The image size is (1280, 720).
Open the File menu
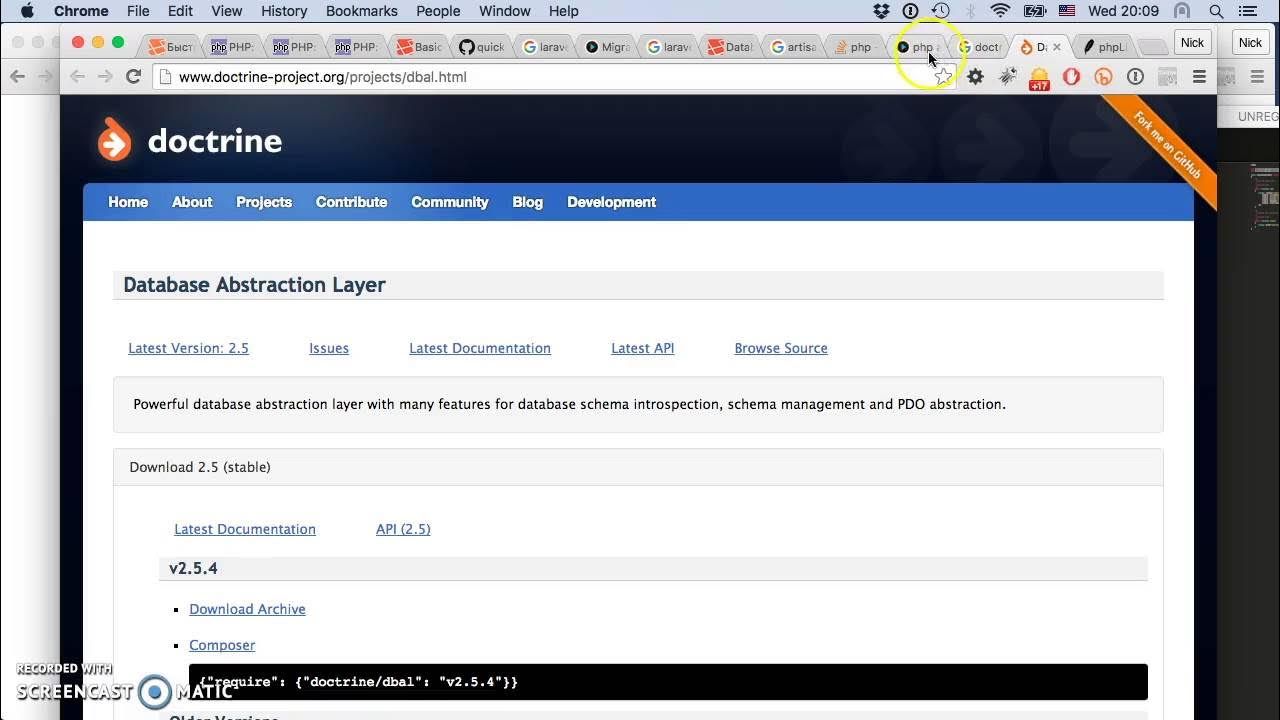[138, 11]
